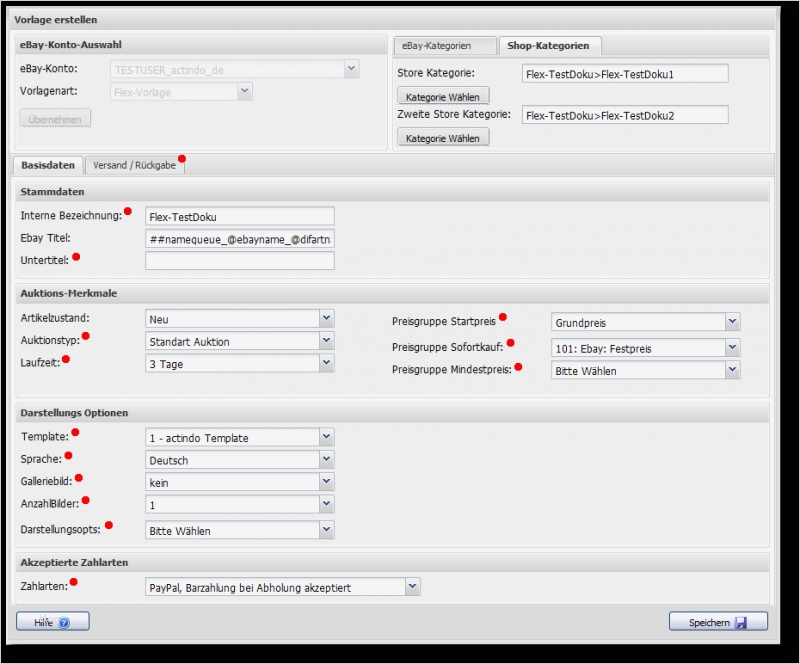Click the red dot next to Preisgruppe Mindestpreis
Screen dimensions: 800x664
pyautogui.click(x=518, y=366)
